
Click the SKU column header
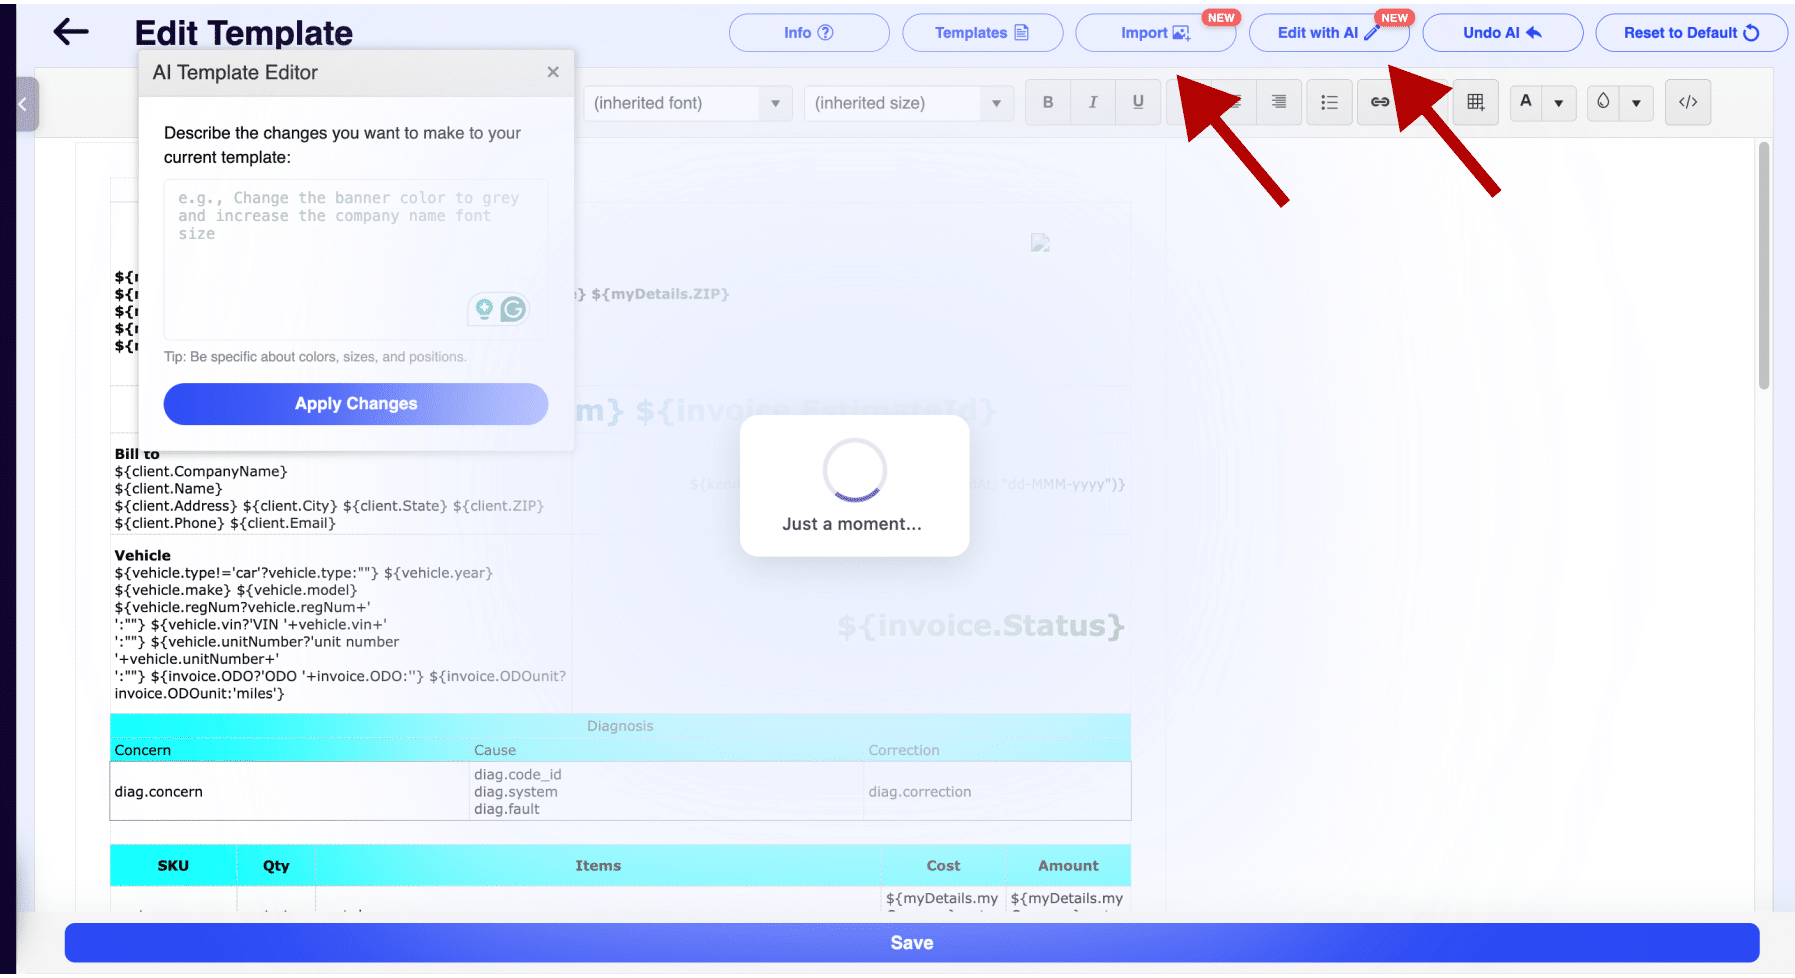pos(173,866)
